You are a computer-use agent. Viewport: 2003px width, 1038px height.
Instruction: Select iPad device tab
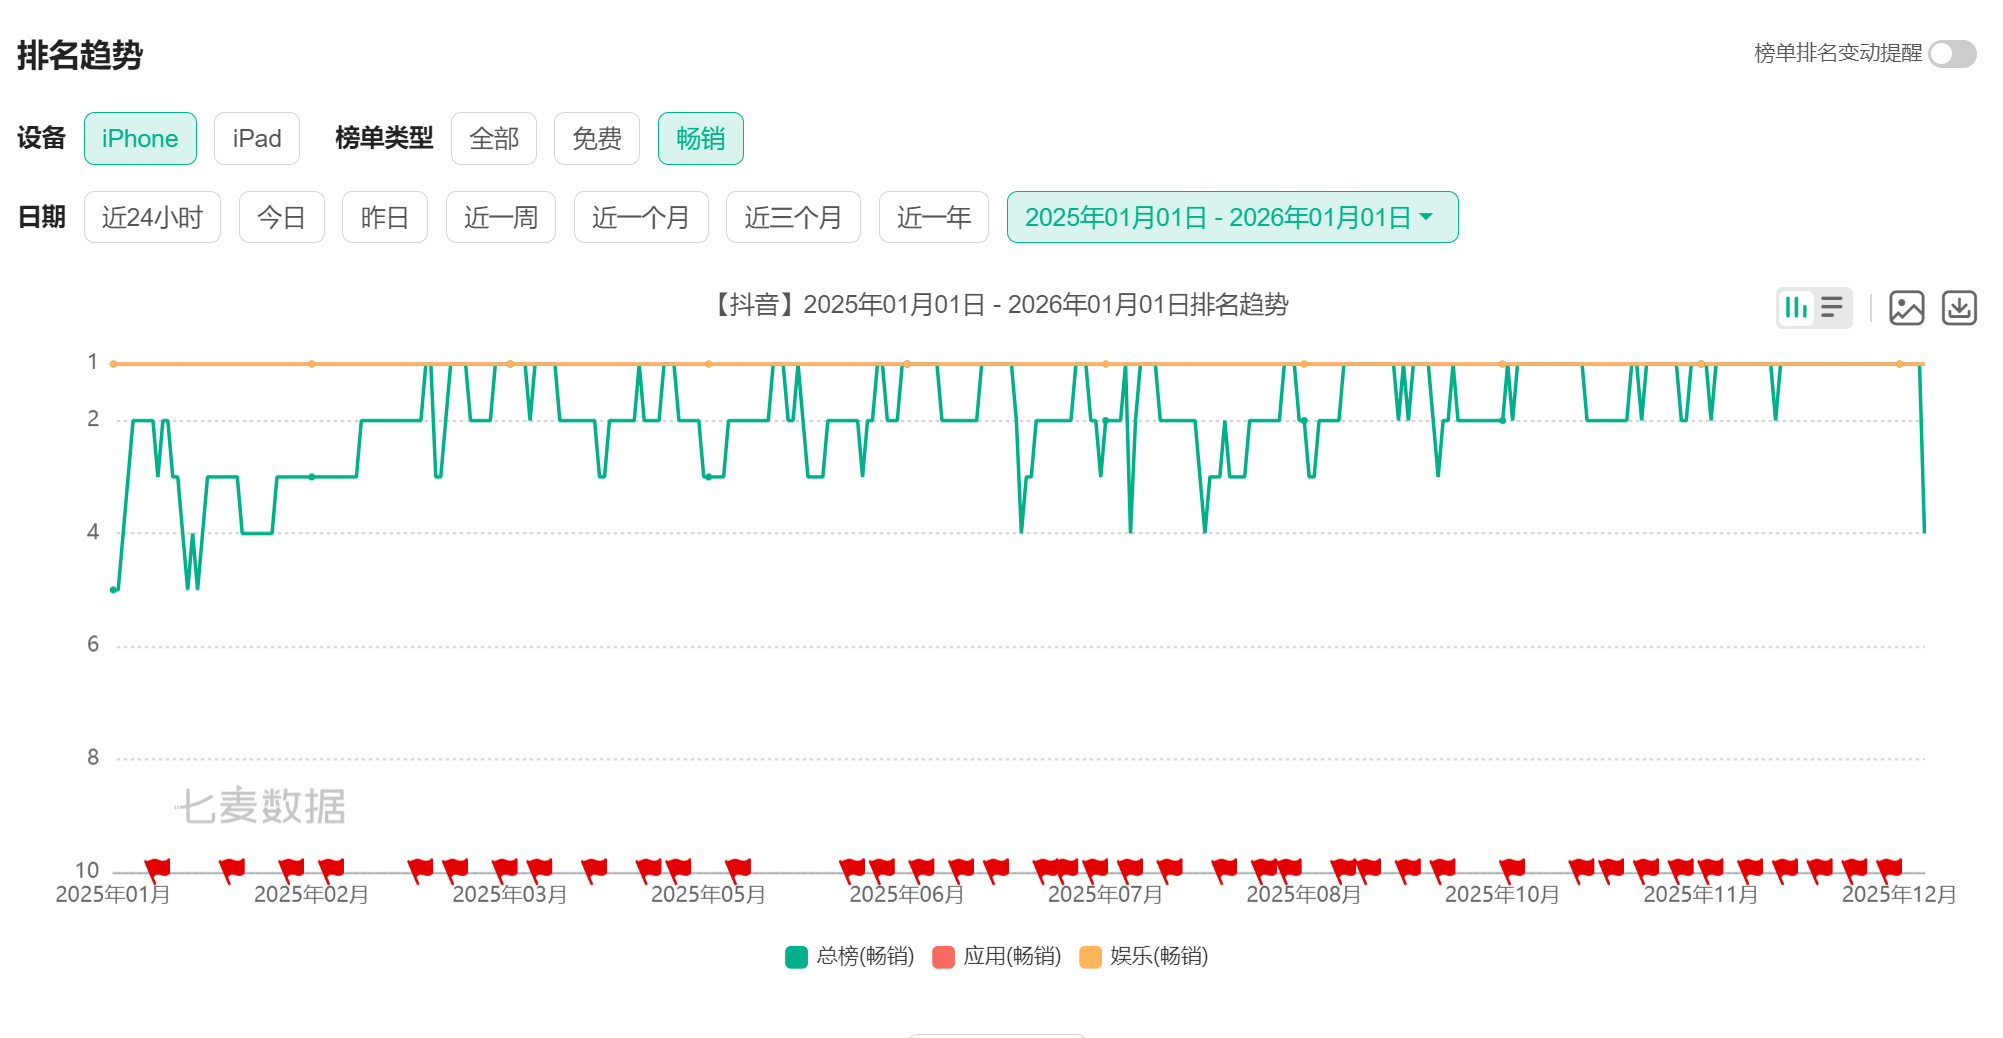click(257, 139)
